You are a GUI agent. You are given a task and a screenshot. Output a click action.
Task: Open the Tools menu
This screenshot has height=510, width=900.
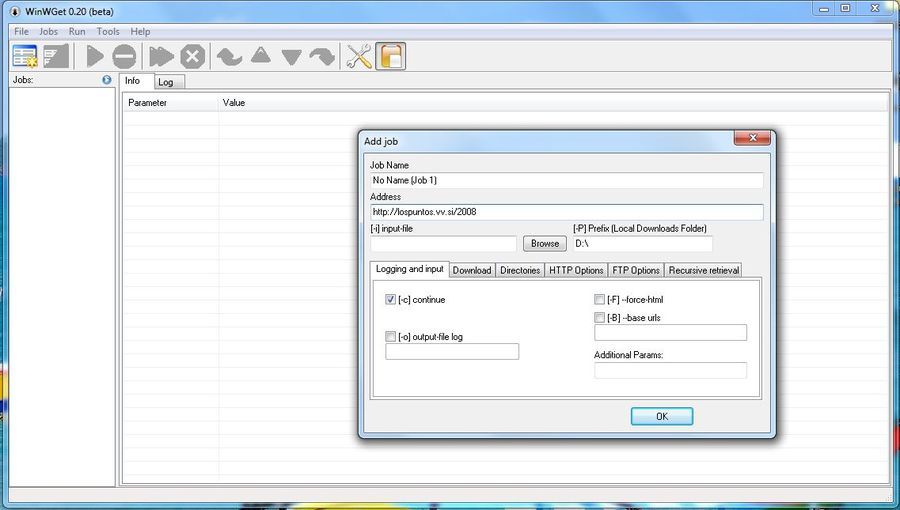(x=108, y=32)
